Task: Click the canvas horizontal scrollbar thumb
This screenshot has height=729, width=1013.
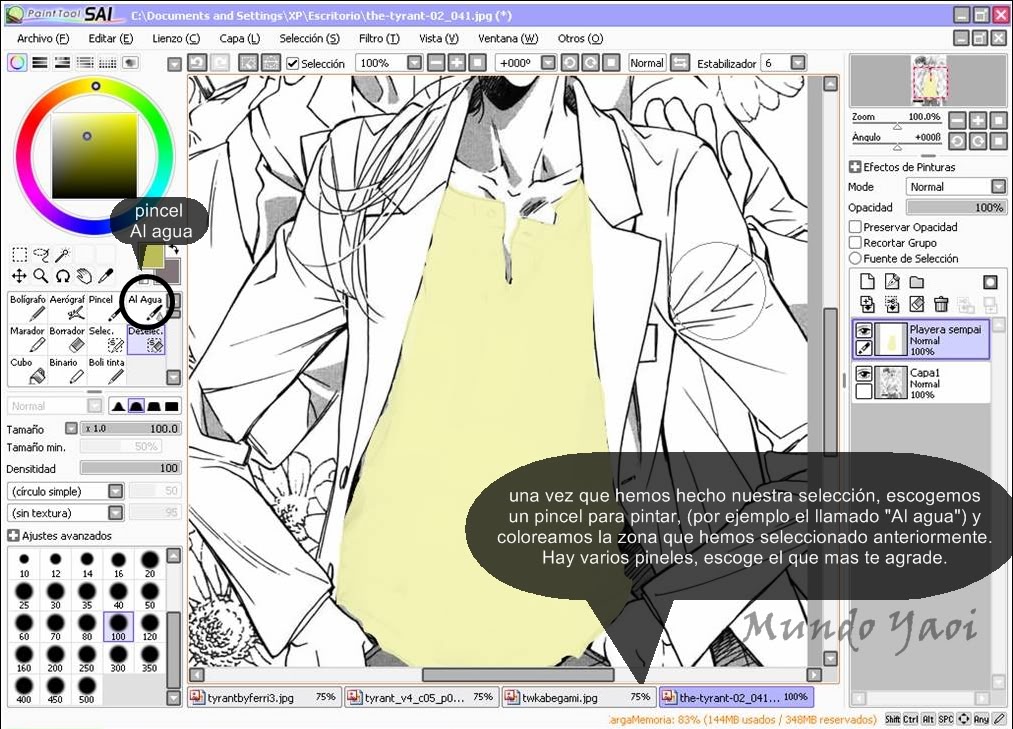Action: click(518, 675)
